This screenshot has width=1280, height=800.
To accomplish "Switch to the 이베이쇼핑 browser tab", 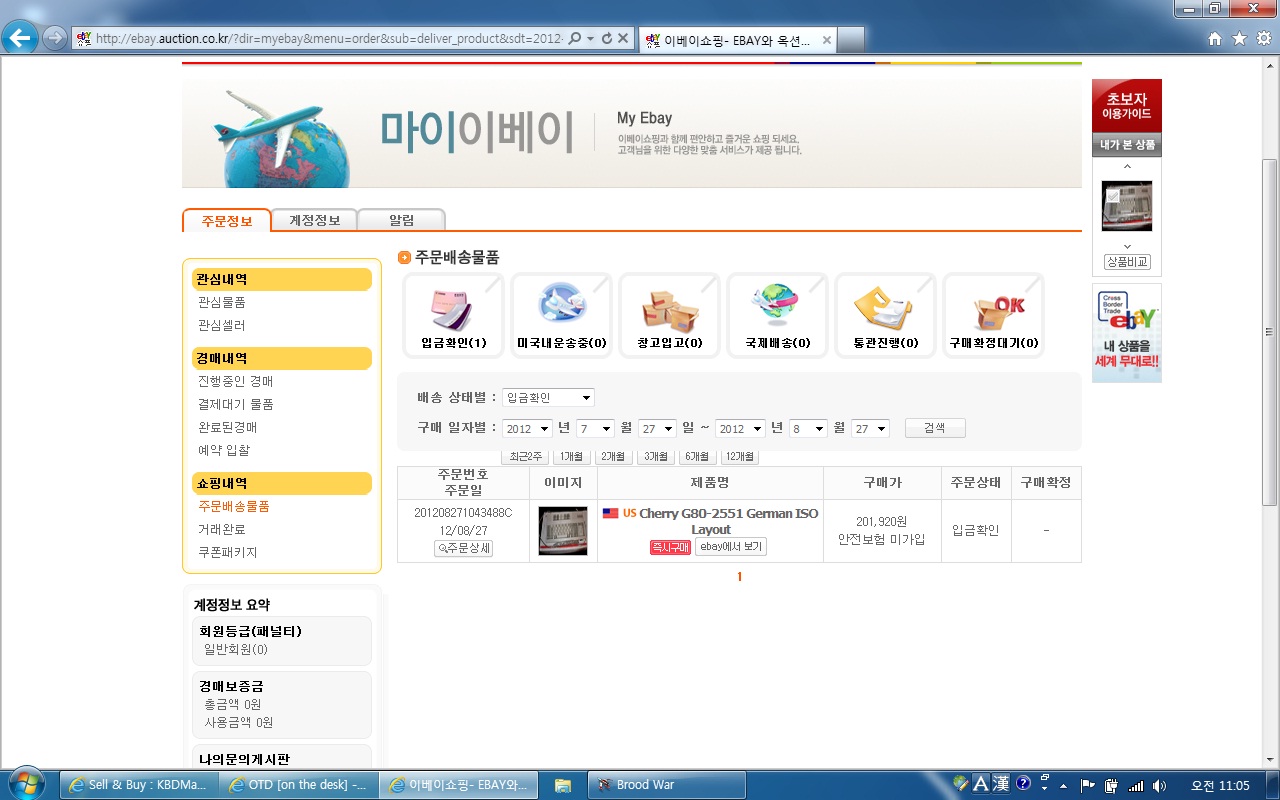I will [x=737, y=40].
